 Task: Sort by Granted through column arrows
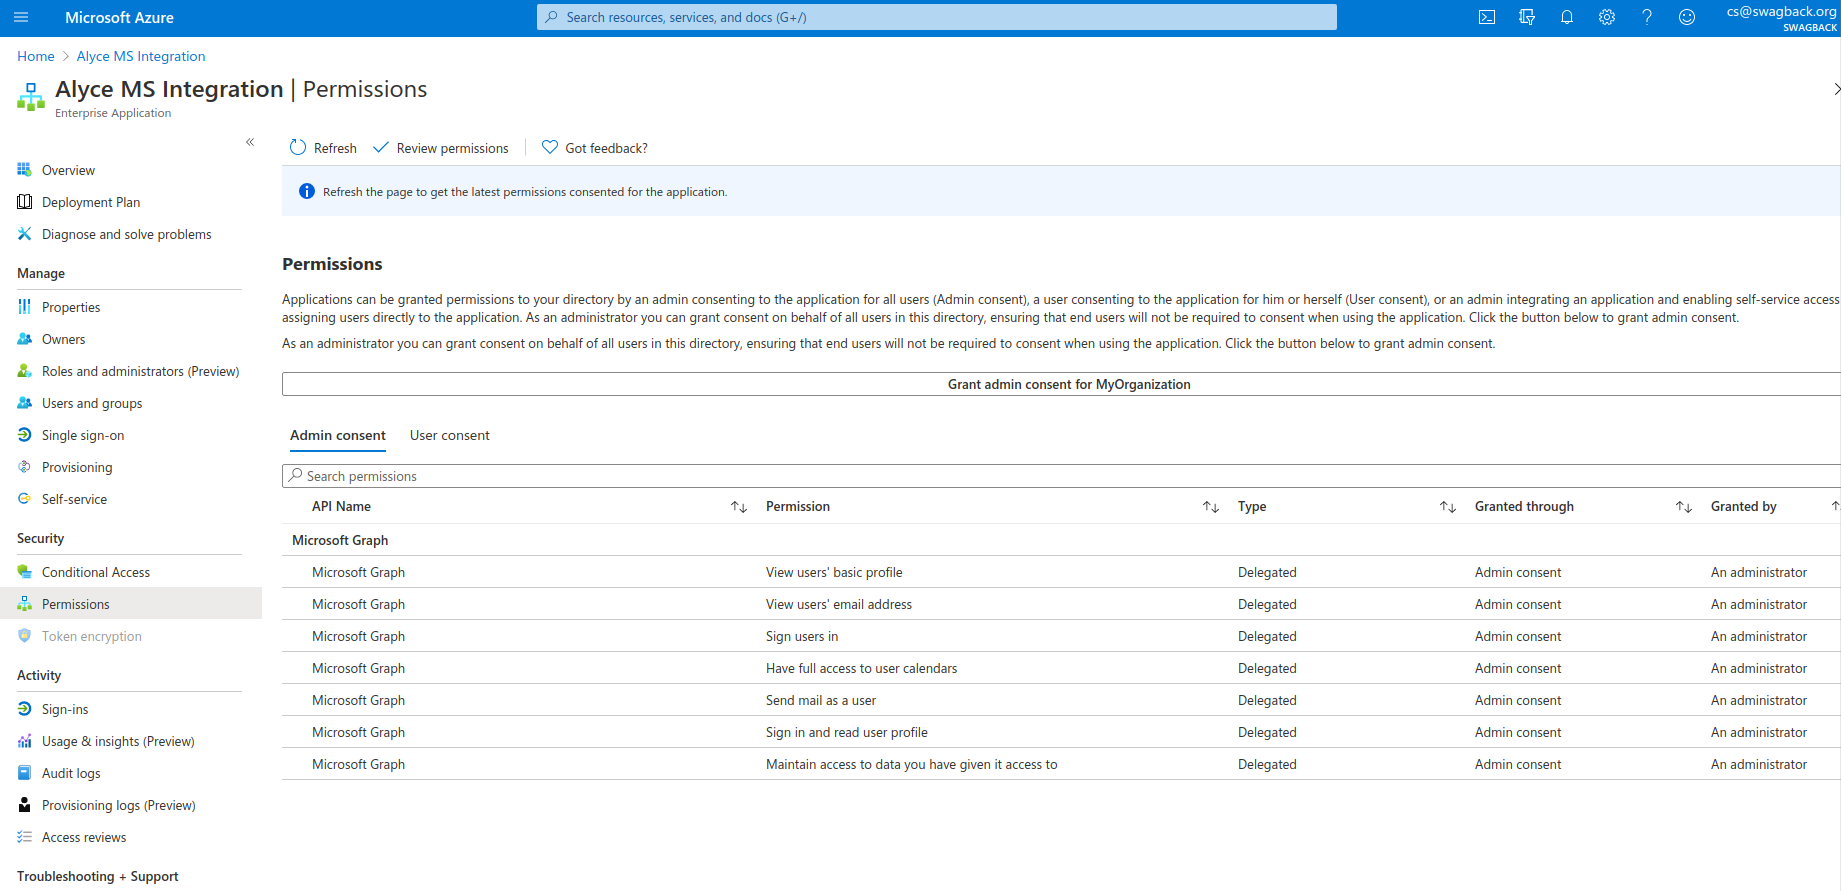coord(1684,507)
